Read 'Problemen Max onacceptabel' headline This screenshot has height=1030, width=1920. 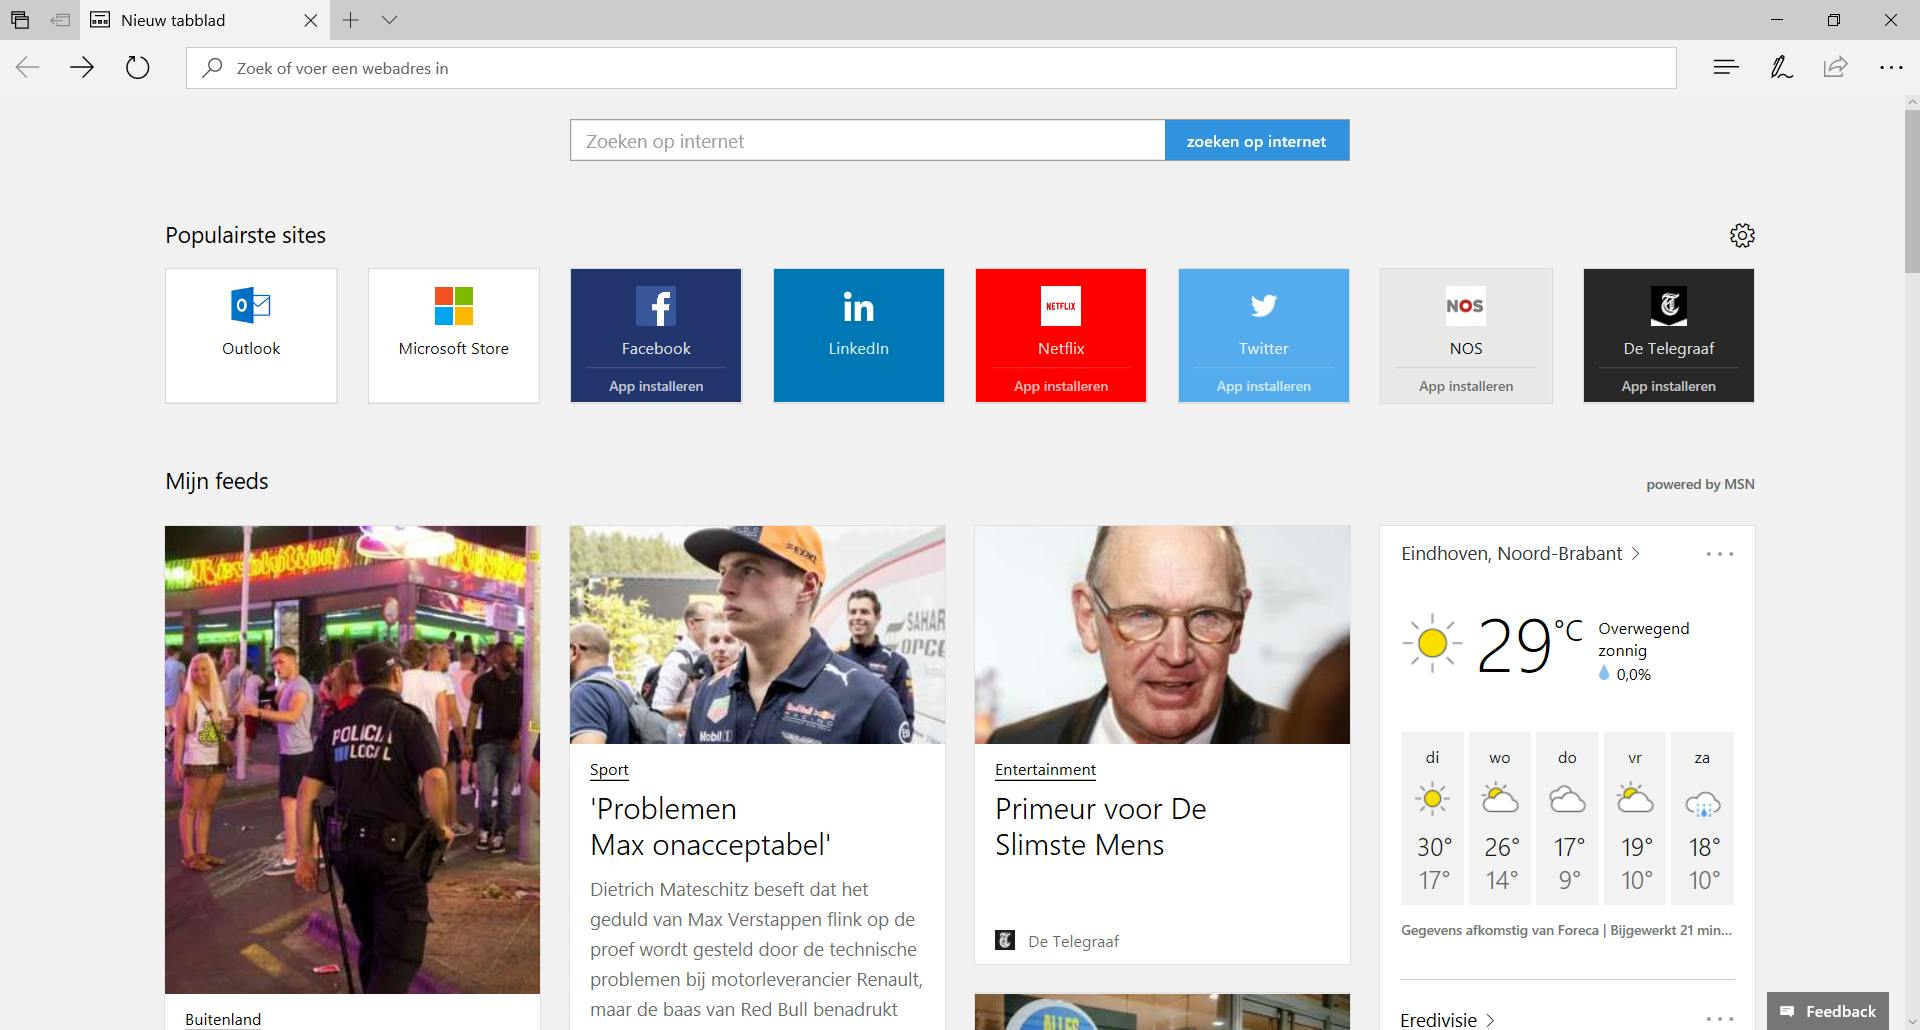(x=711, y=827)
